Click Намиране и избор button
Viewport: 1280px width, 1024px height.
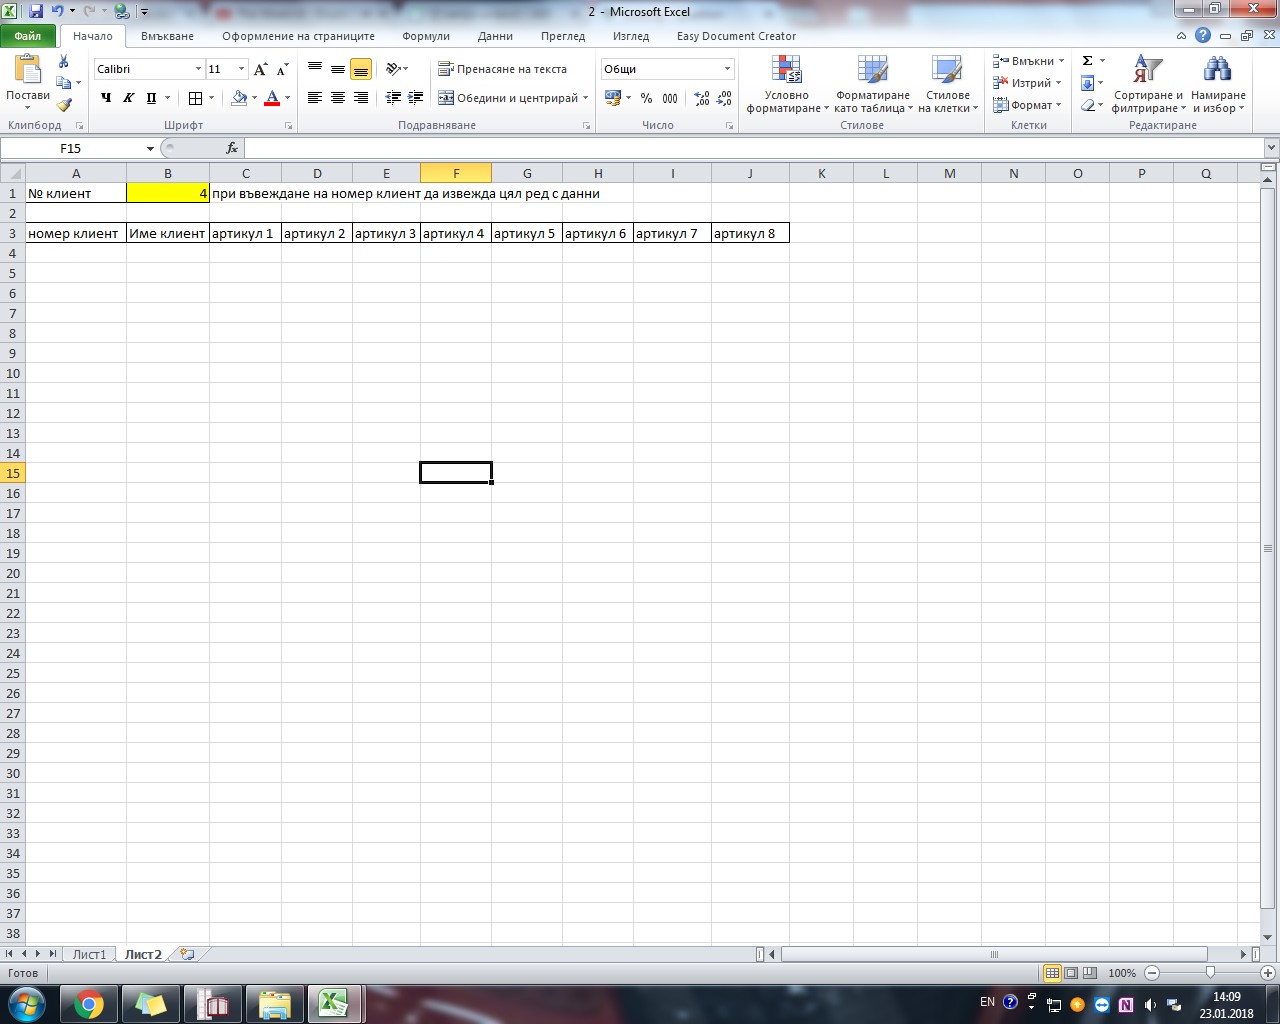click(1218, 84)
